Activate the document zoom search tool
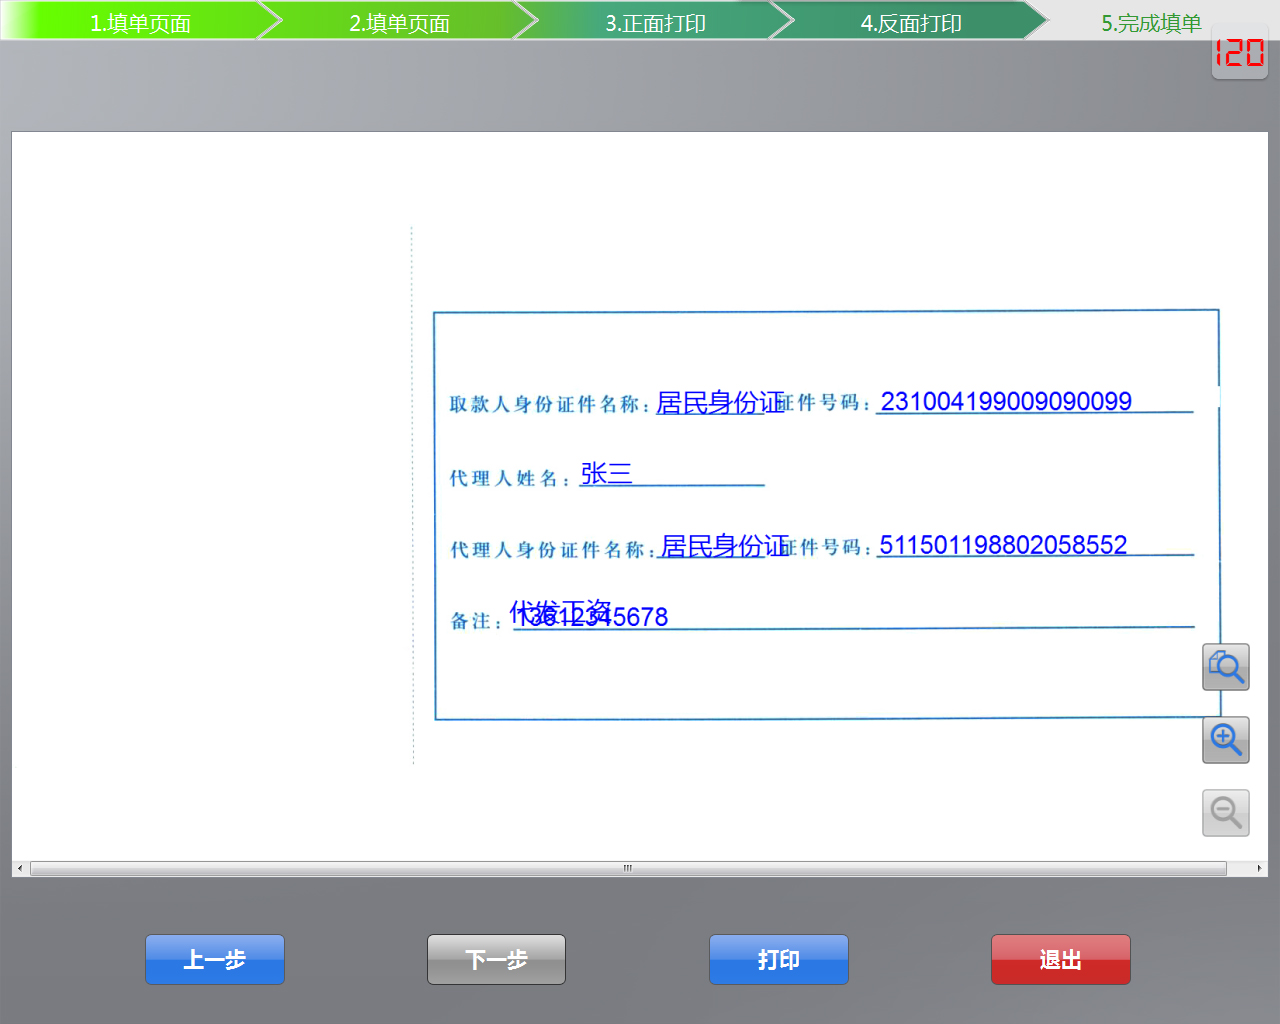Viewport: 1280px width, 1024px height. point(1225,667)
